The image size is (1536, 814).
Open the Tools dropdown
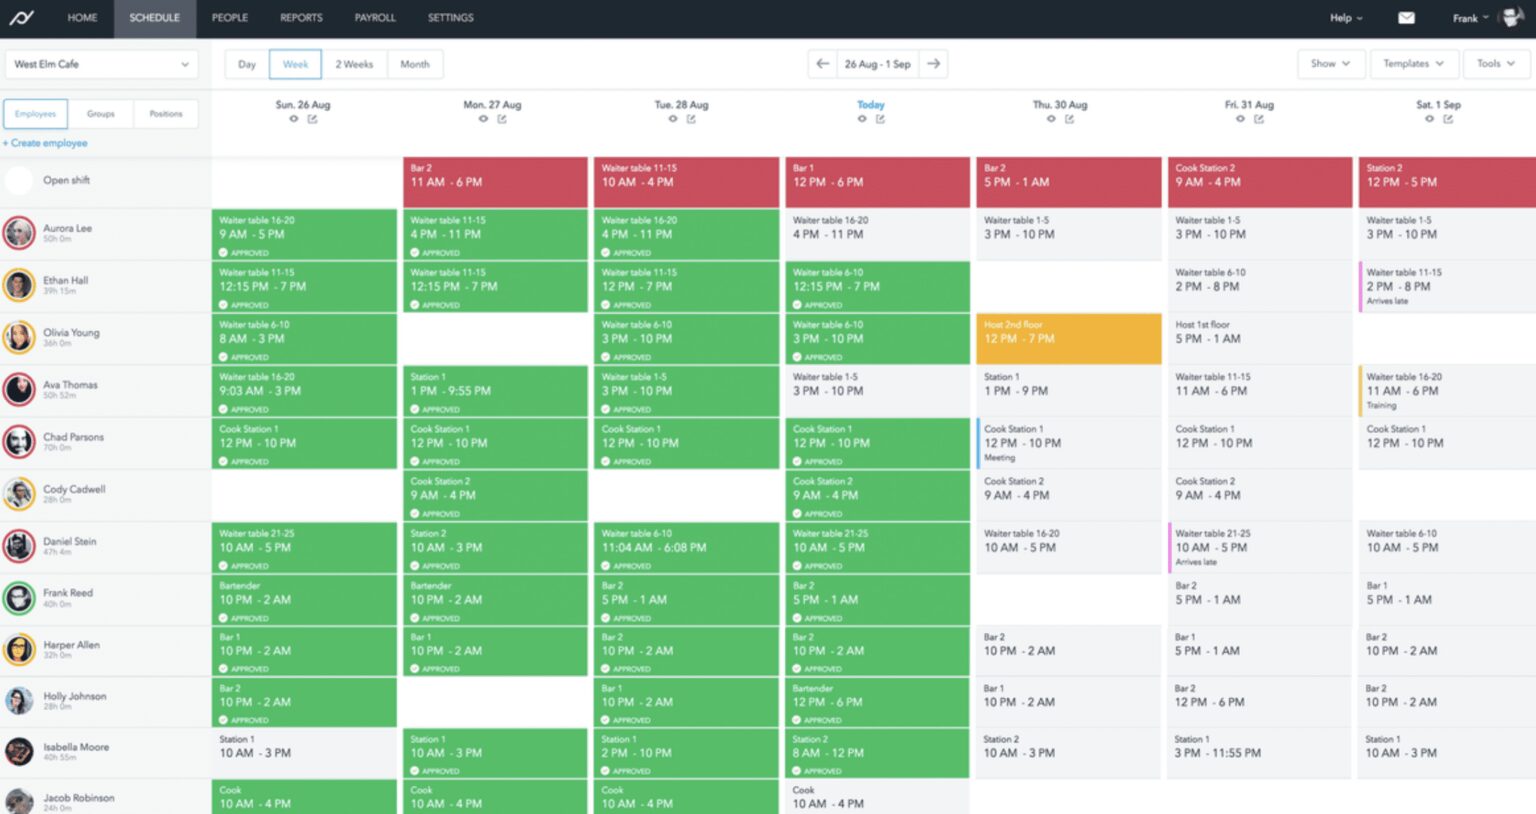[x=1496, y=64]
